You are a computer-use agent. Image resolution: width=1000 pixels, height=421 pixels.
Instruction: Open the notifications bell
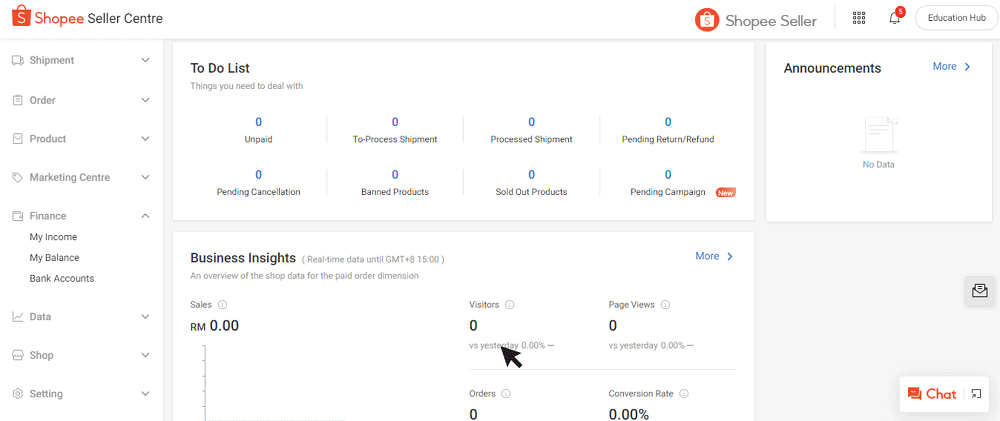(x=894, y=18)
